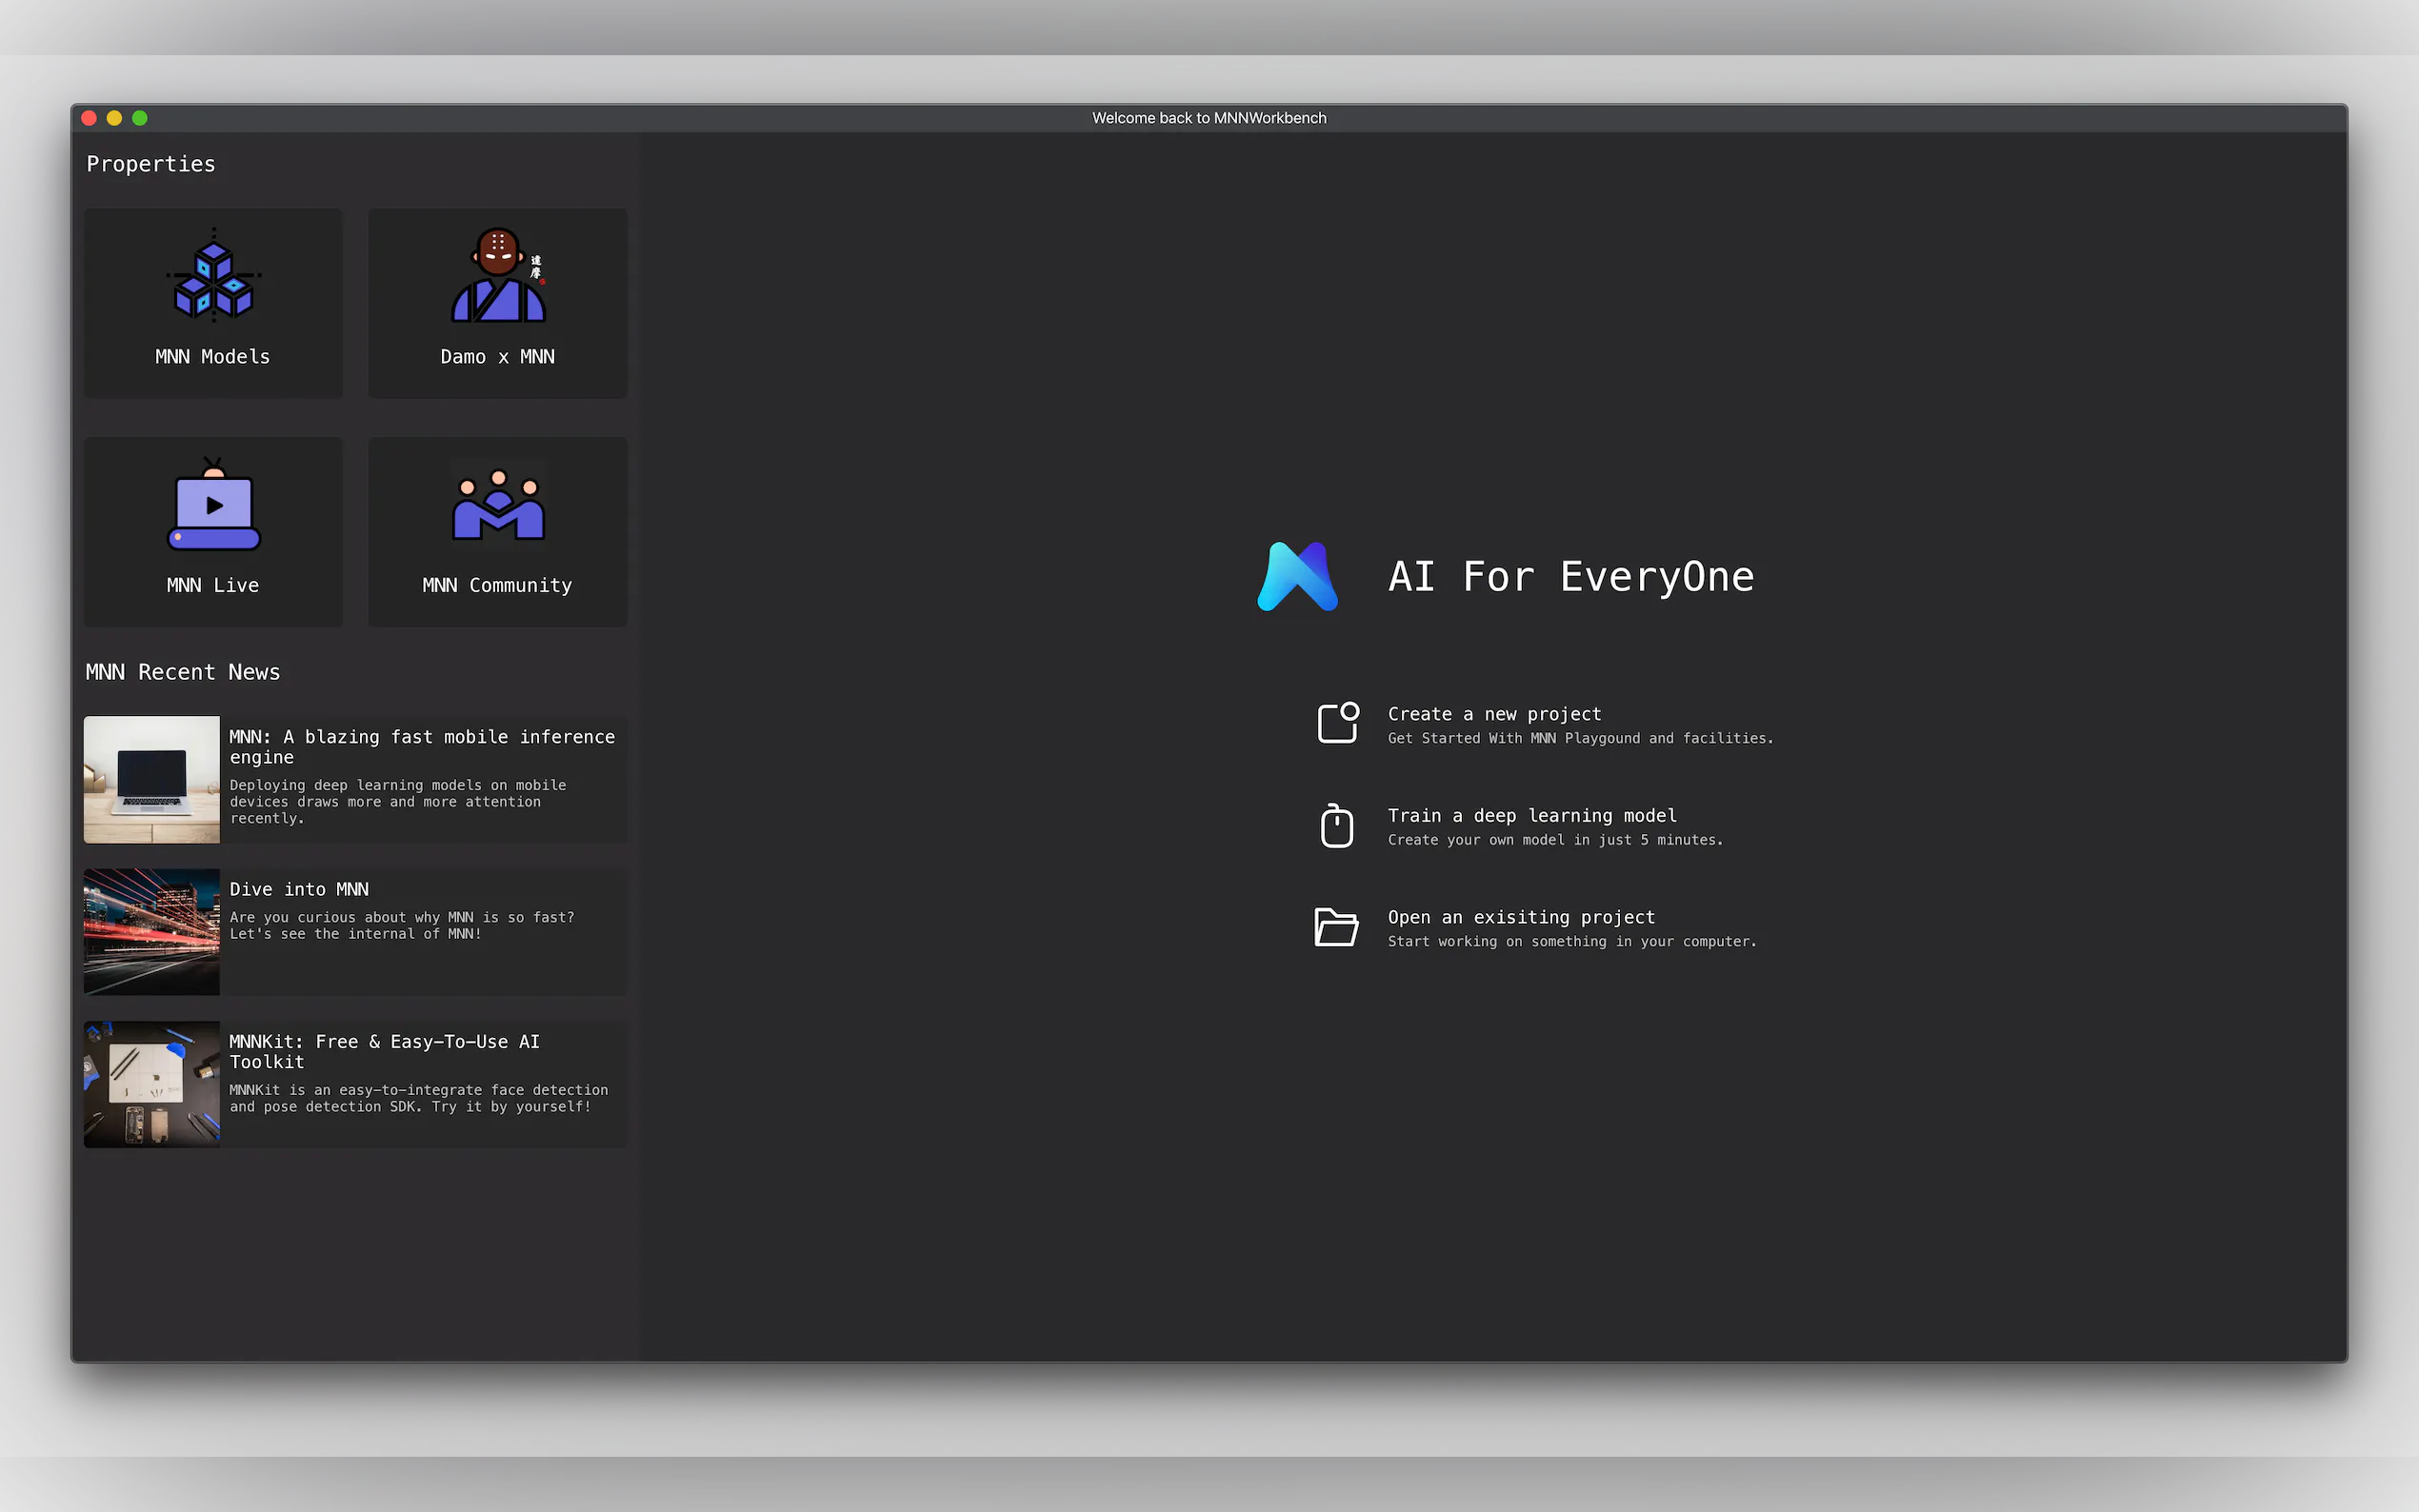Click the 'MNN Community' label text
Viewport: 2419px width, 1512px height.
(497, 586)
